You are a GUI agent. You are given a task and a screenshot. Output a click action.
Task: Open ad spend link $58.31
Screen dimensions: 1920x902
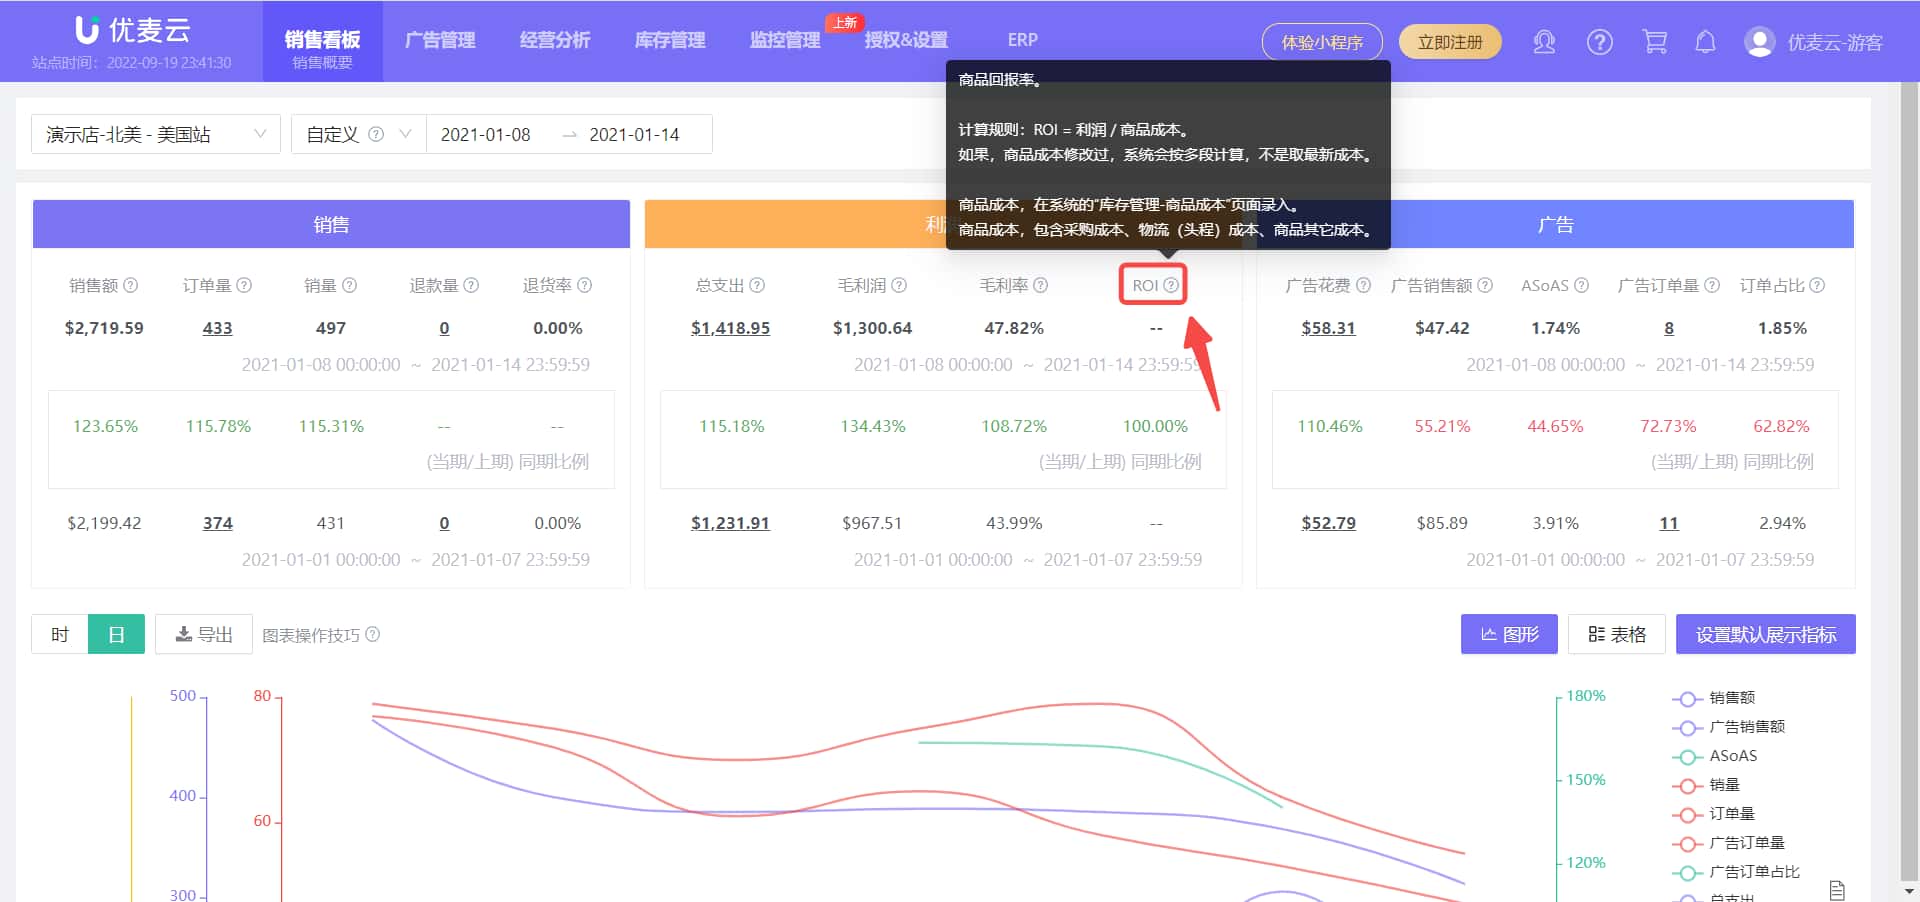(x=1328, y=328)
